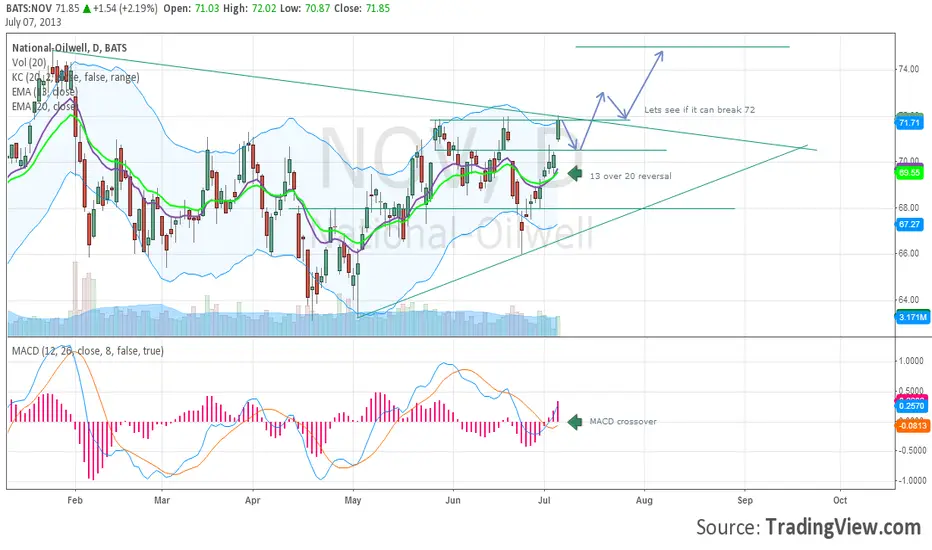Click the May label on time axis

[x=352, y=500]
